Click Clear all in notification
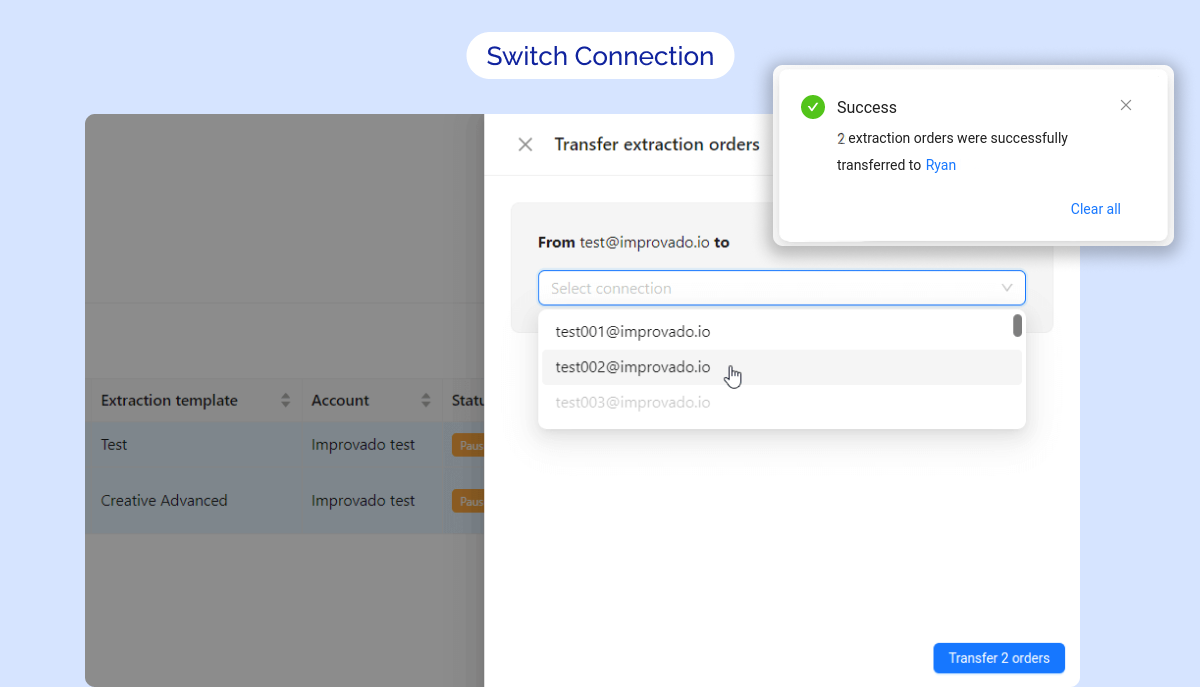 [1095, 209]
